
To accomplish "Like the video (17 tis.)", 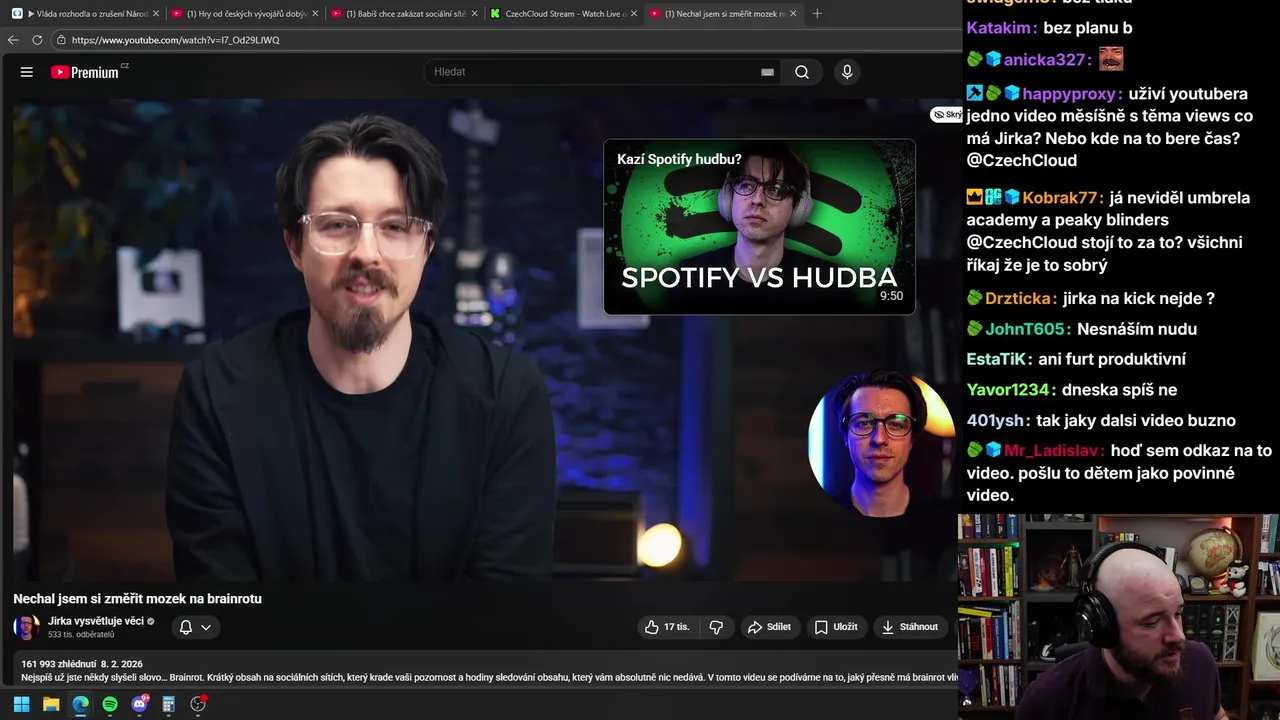I will click(667, 627).
